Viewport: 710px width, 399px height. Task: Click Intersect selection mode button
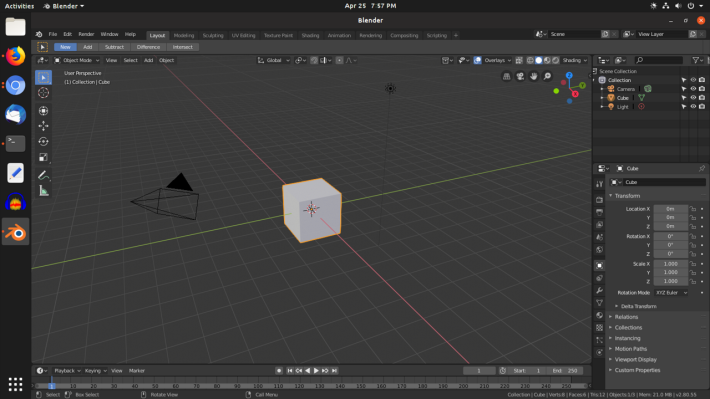point(182,47)
